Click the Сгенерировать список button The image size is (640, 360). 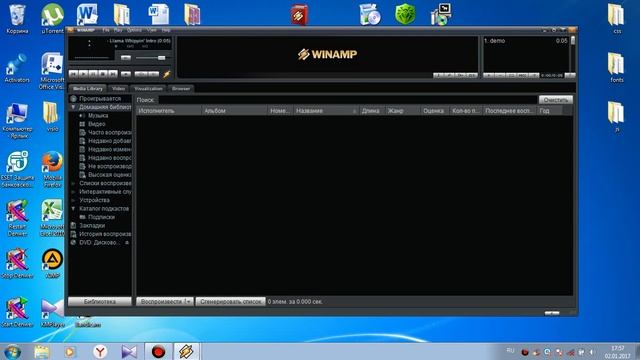point(231,302)
